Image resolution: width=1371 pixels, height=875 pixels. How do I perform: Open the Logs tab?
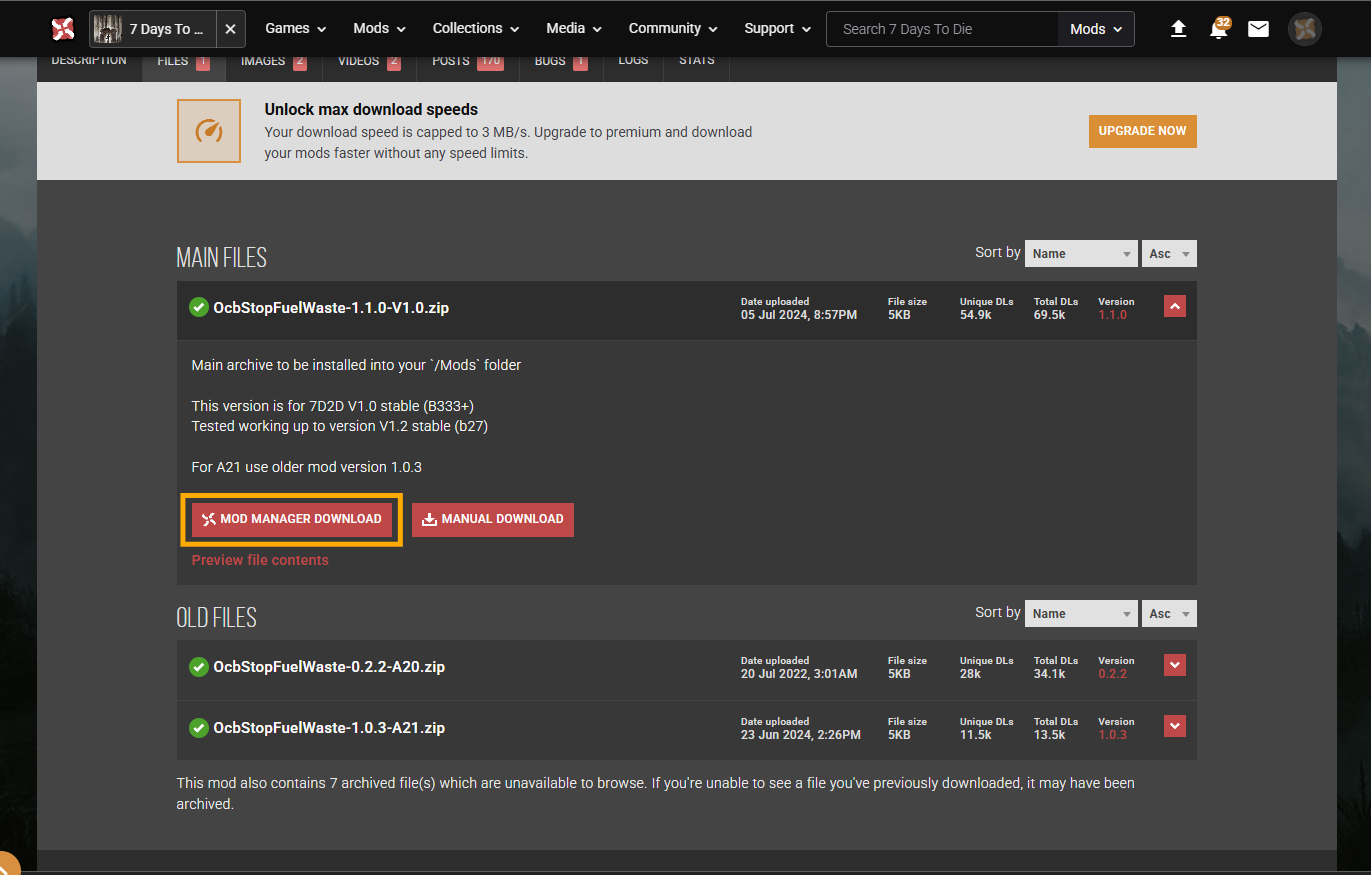633,63
